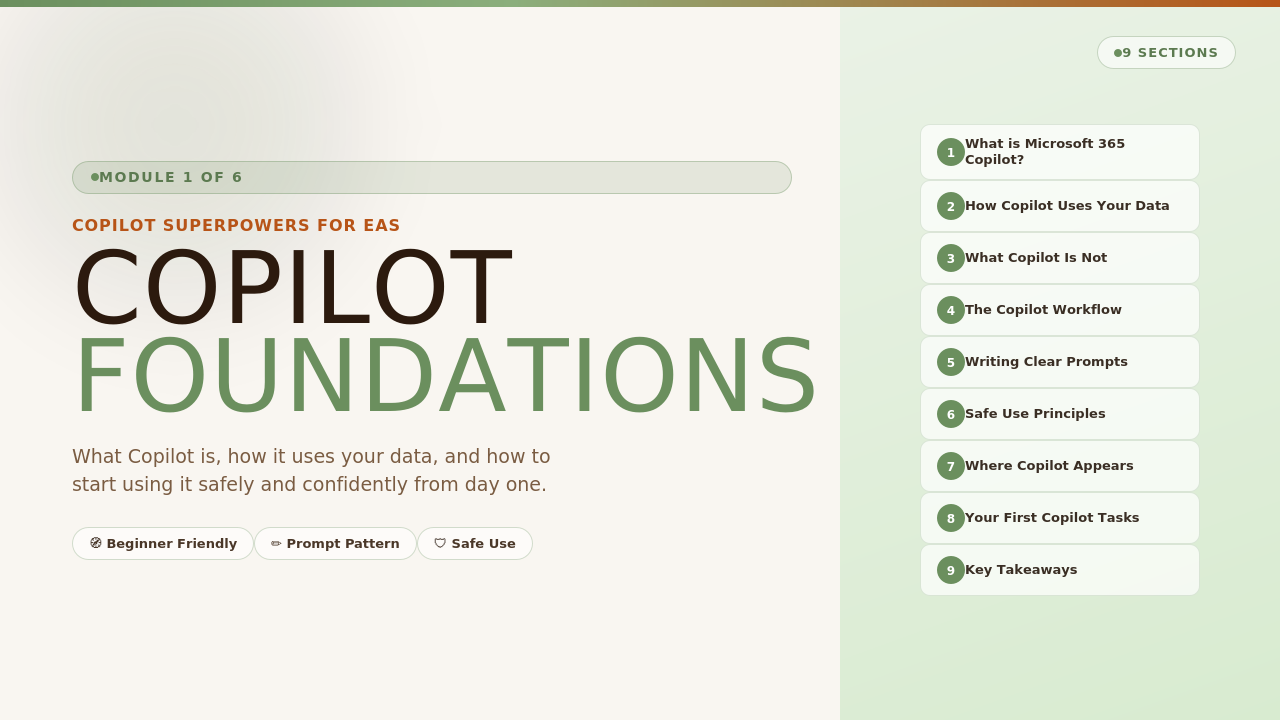This screenshot has height=720, width=1280.
Task: Click the target icon beside Beginner Friendly
Action: [96, 543]
